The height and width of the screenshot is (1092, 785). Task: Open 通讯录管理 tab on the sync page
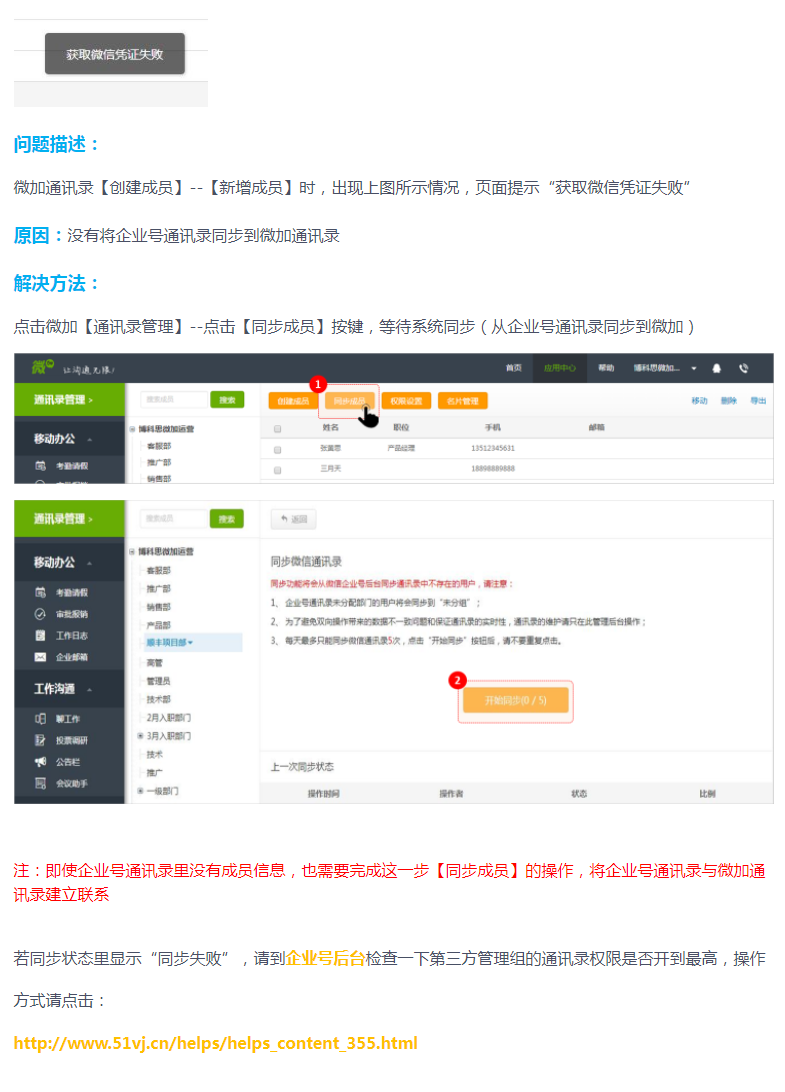click(x=69, y=519)
